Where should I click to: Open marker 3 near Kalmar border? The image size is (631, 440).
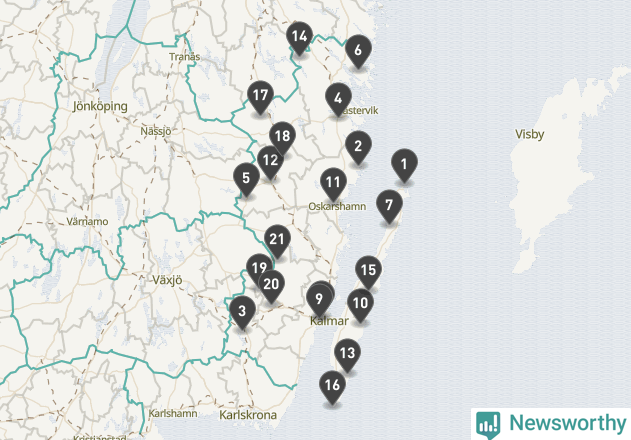pyautogui.click(x=241, y=312)
